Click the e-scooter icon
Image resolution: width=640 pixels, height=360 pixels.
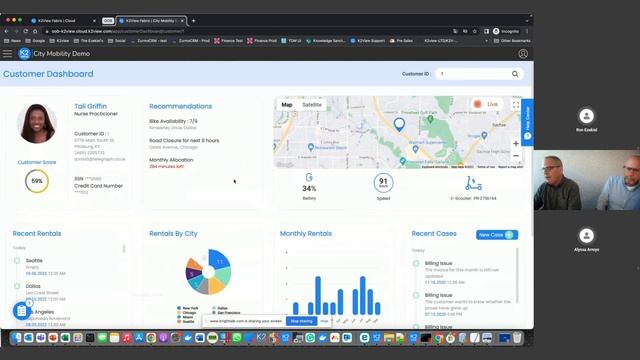[x=473, y=183]
